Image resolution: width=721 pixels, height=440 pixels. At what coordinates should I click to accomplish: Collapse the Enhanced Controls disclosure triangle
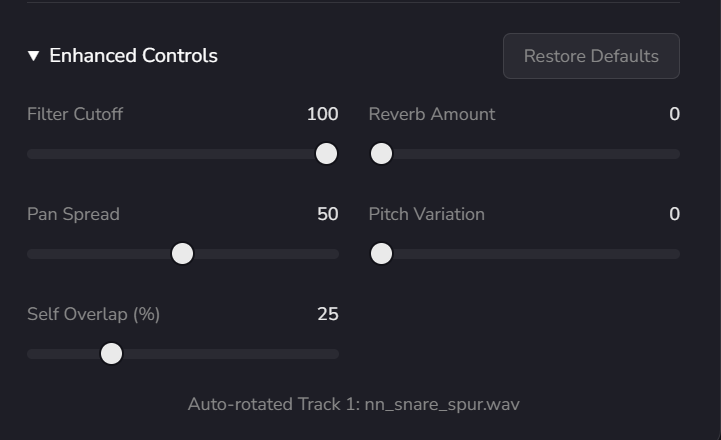(x=34, y=56)
